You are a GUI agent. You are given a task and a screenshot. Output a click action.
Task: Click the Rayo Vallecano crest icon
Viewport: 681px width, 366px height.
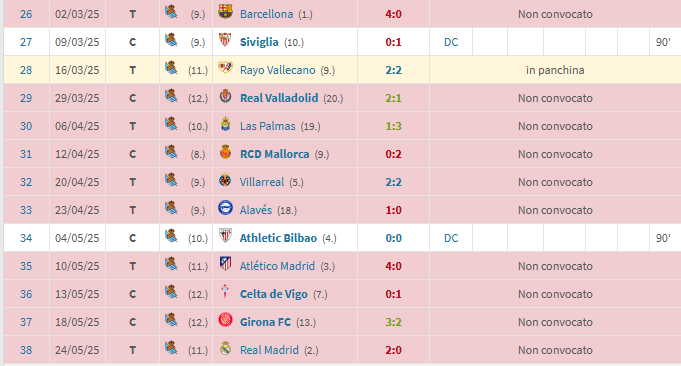[225, 68]
